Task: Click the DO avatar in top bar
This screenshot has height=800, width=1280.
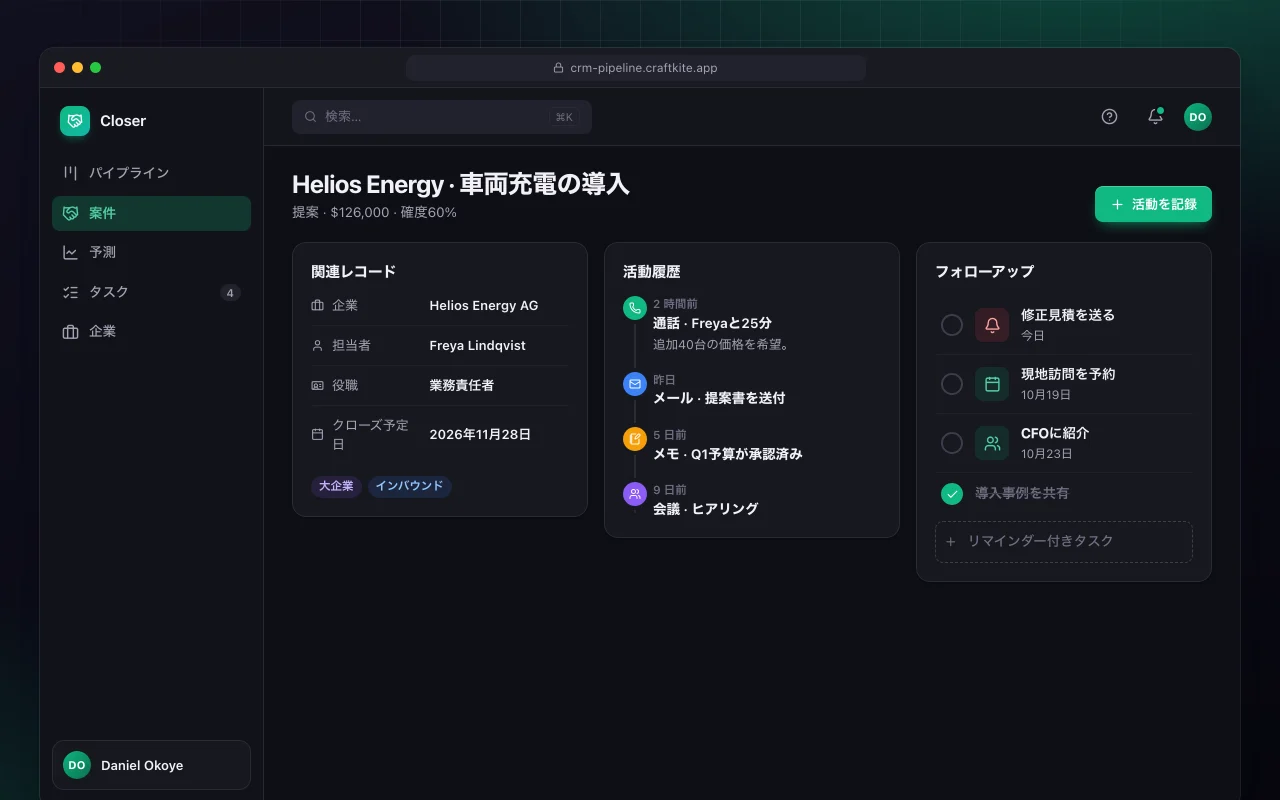Action: click(x=1198, y=117)
